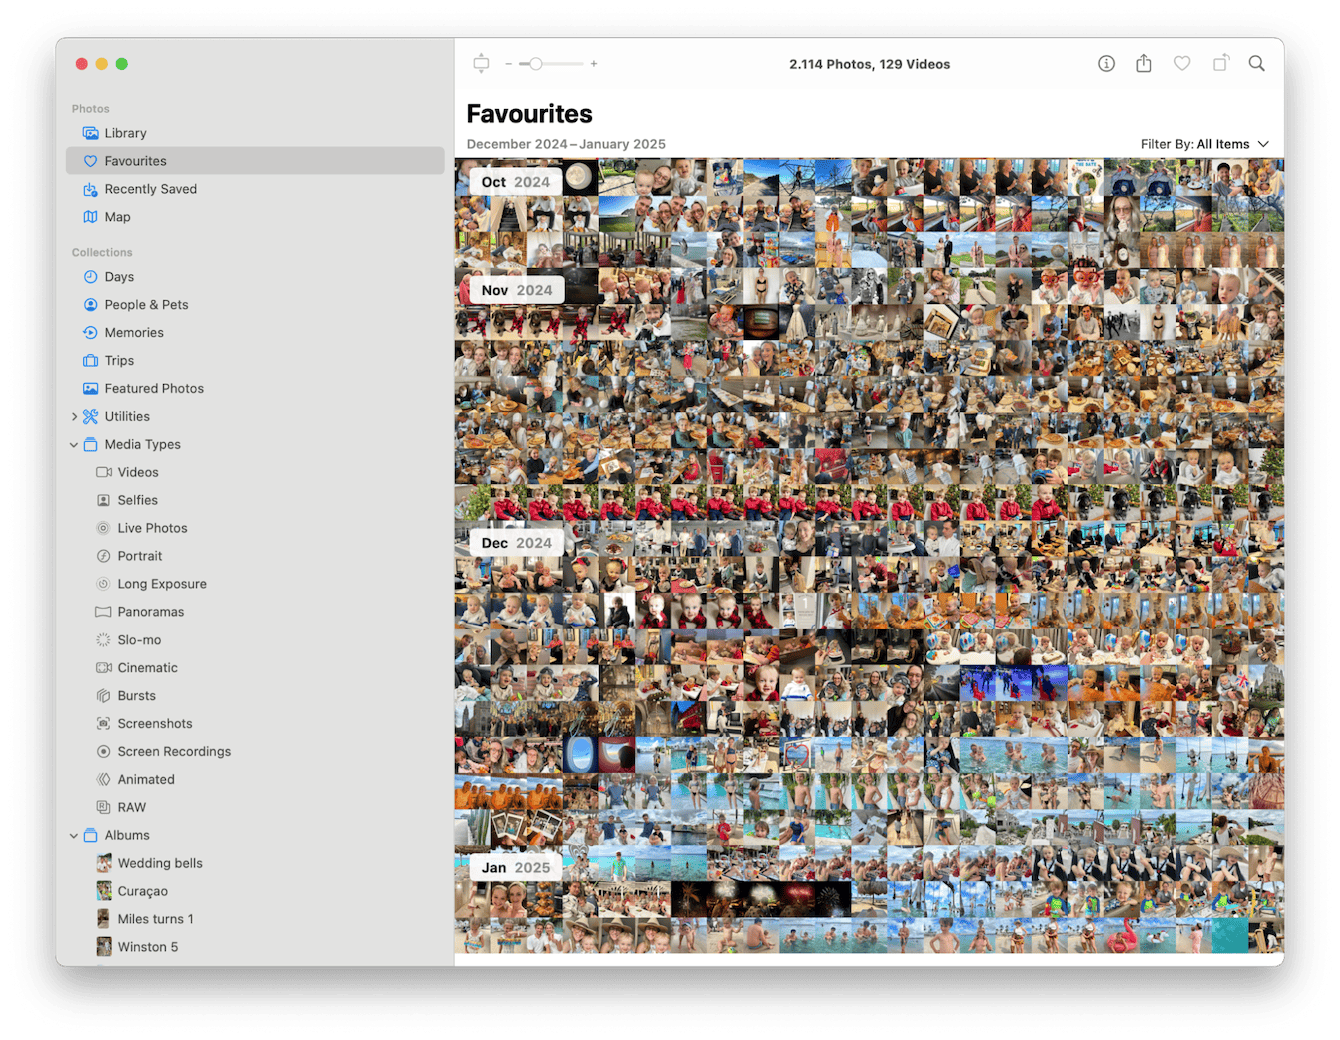1340x1040 pixels.
Task: Click the zoom out minus button
Action: click(509, 64)
